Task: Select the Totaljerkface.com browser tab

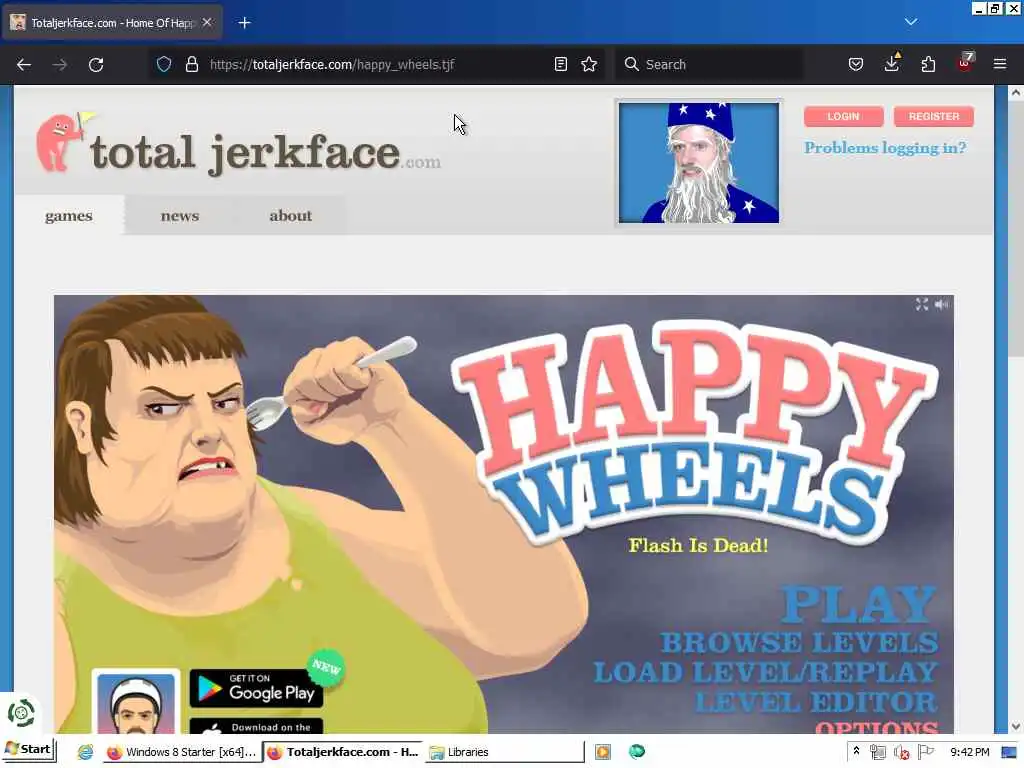Action: (112, 23)
